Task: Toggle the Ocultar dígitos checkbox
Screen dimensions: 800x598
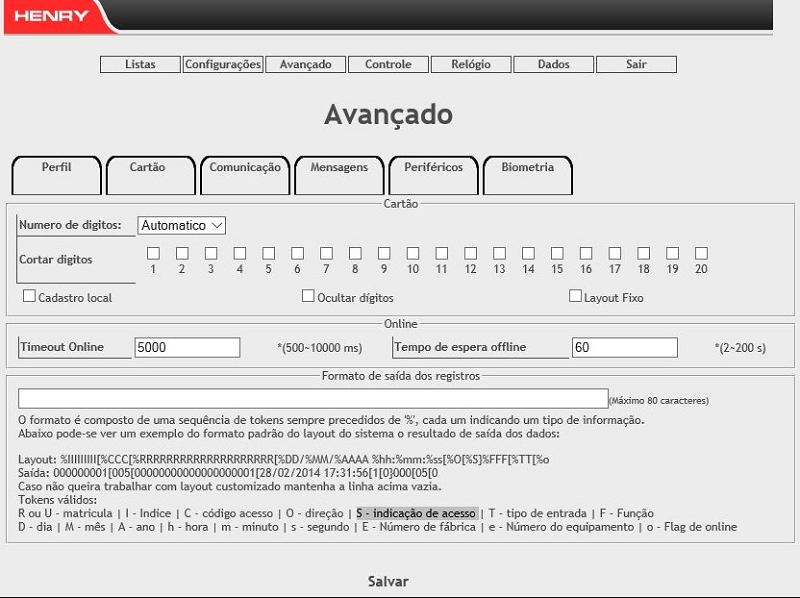Action: (308, 296)
